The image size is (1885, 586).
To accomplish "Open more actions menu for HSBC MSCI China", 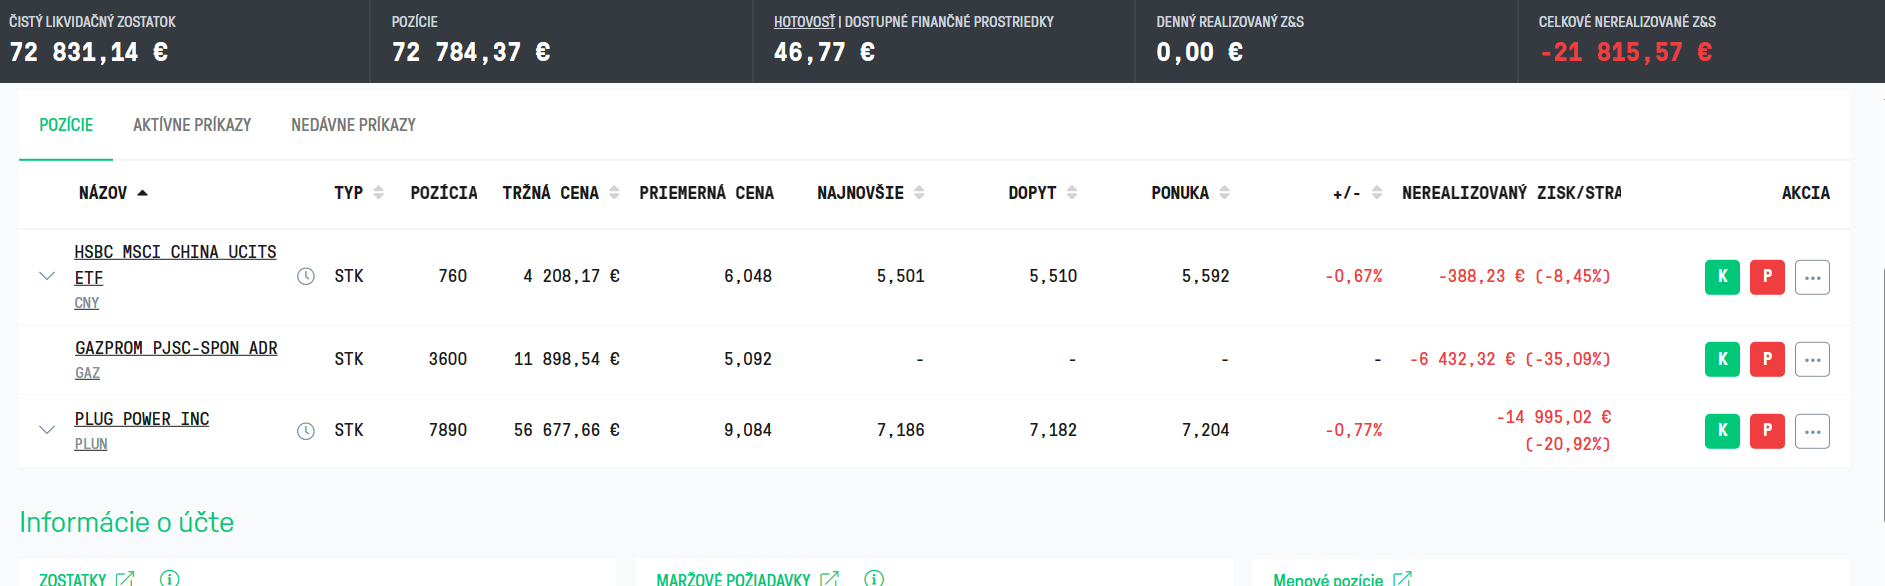I will click(x=1812, y=277).
